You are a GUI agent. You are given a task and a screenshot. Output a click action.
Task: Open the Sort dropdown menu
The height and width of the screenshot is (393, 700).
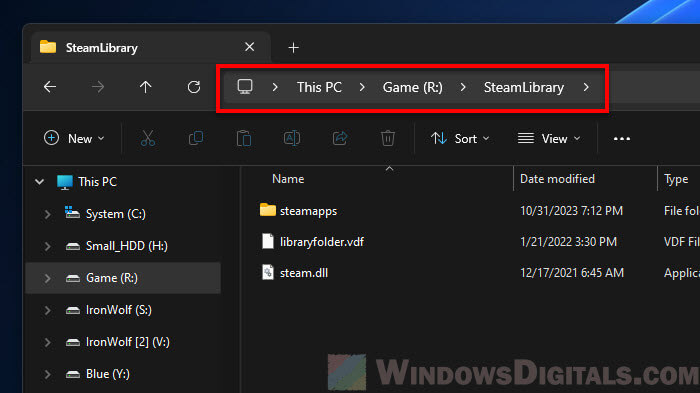click(x=460, y=138)
